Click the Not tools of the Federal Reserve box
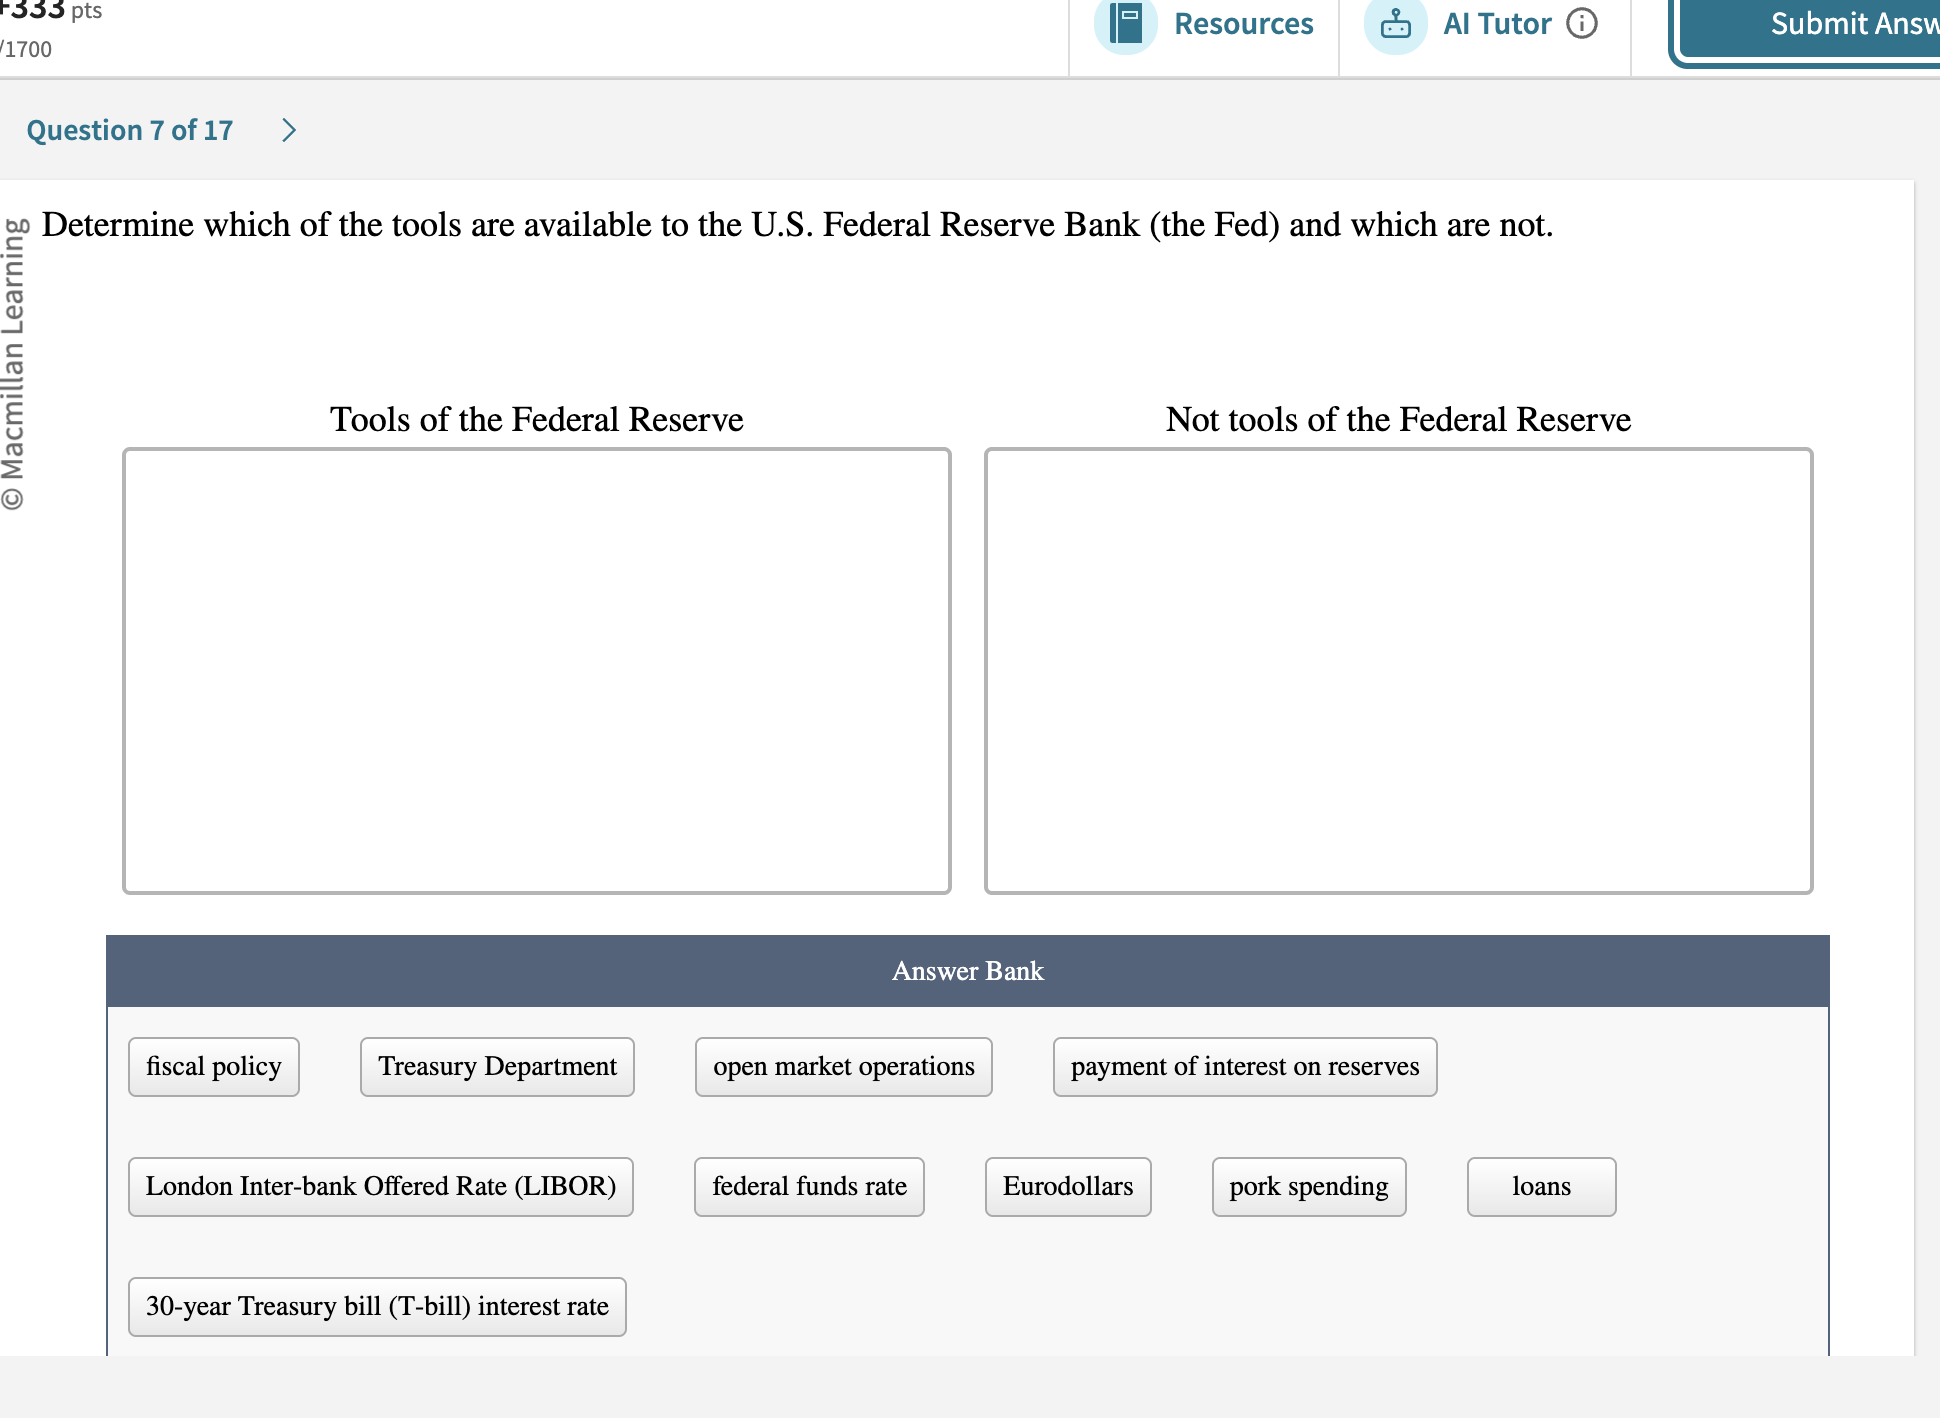Image resolution: width=1940 pixels, height=1418 pixels. point(1399,671)
